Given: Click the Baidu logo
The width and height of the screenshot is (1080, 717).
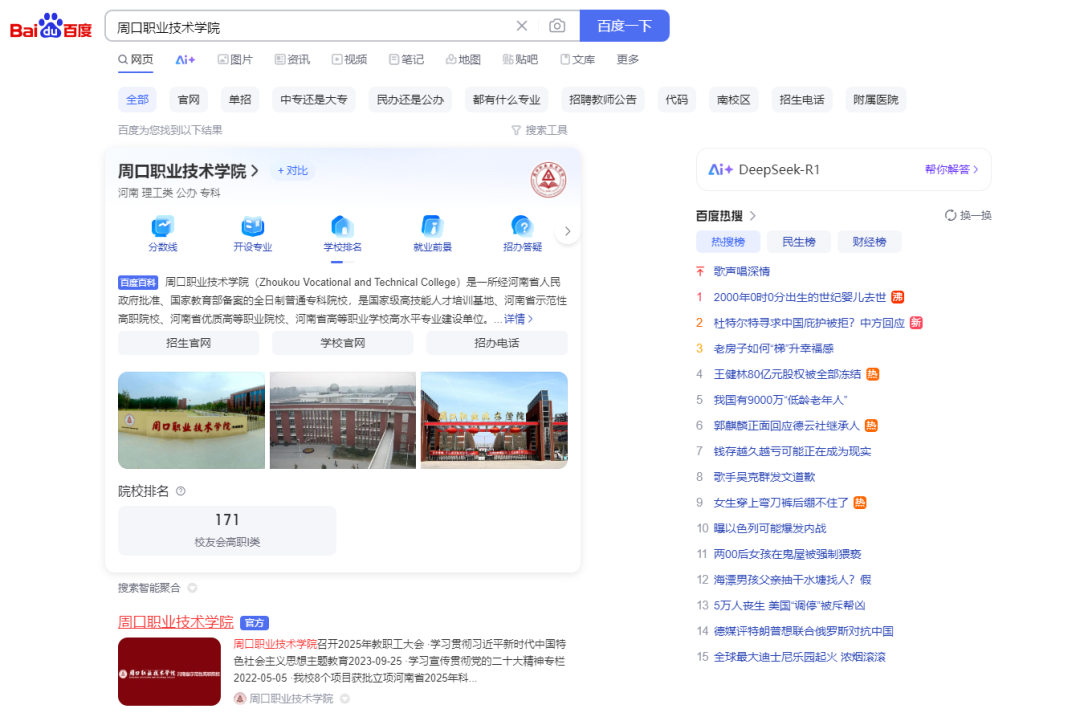Looking at the screenshot, I should tap(51, 27).
